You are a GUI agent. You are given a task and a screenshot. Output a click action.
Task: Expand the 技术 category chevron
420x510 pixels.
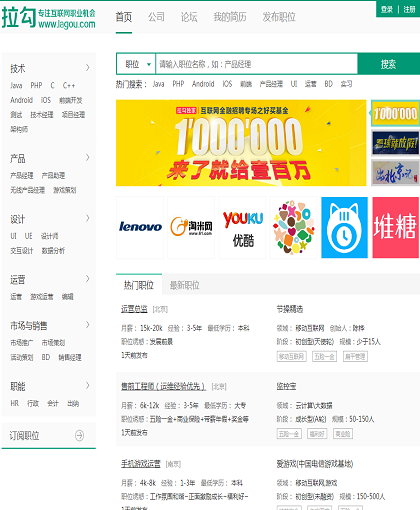[x=87, y=68]
